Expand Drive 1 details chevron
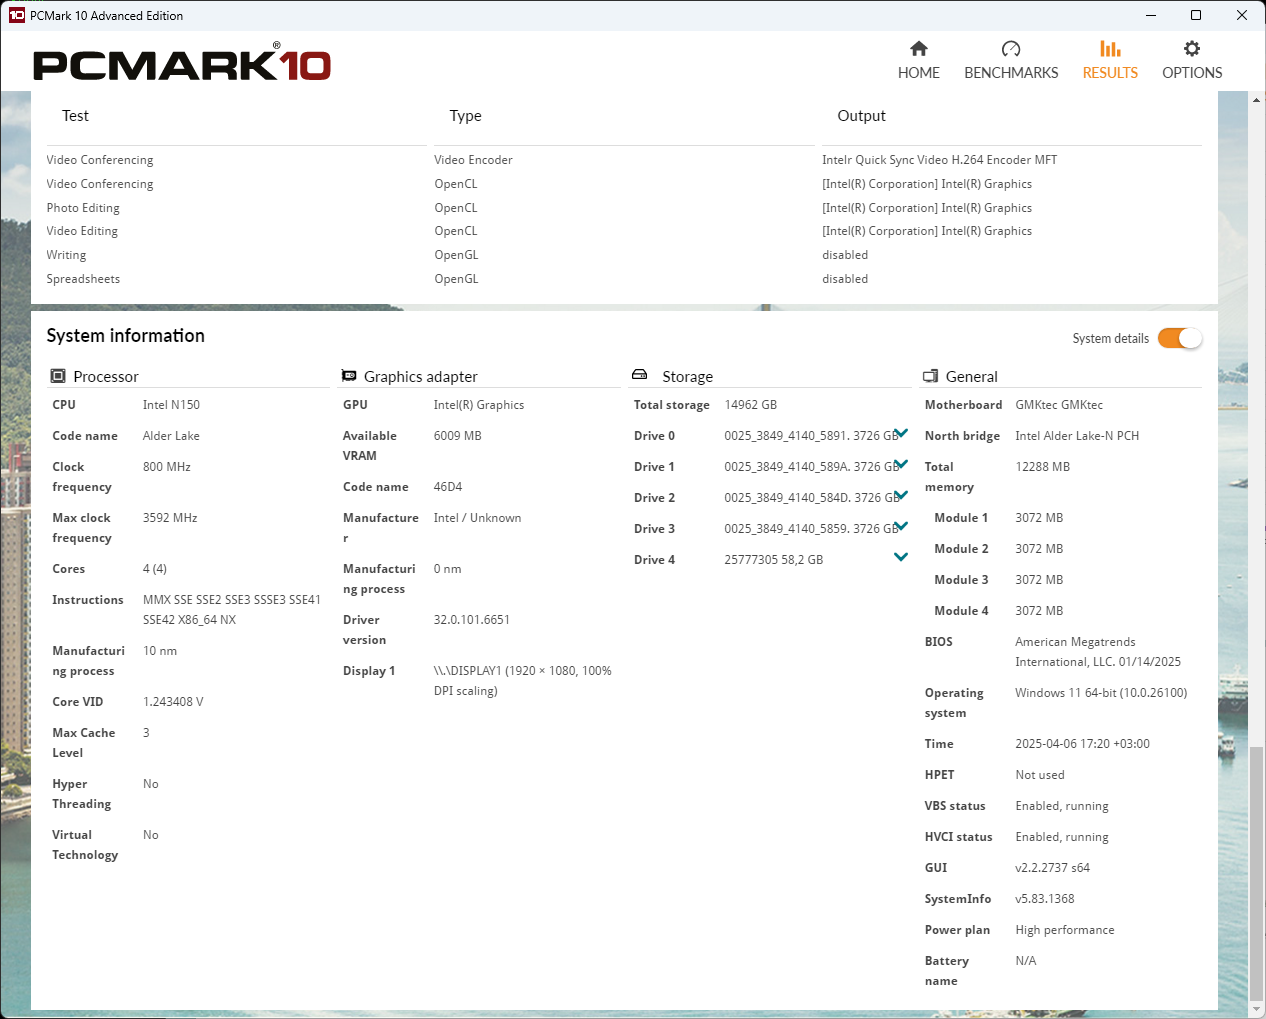The image size is (1266, 1019). [x=901, y=464]
